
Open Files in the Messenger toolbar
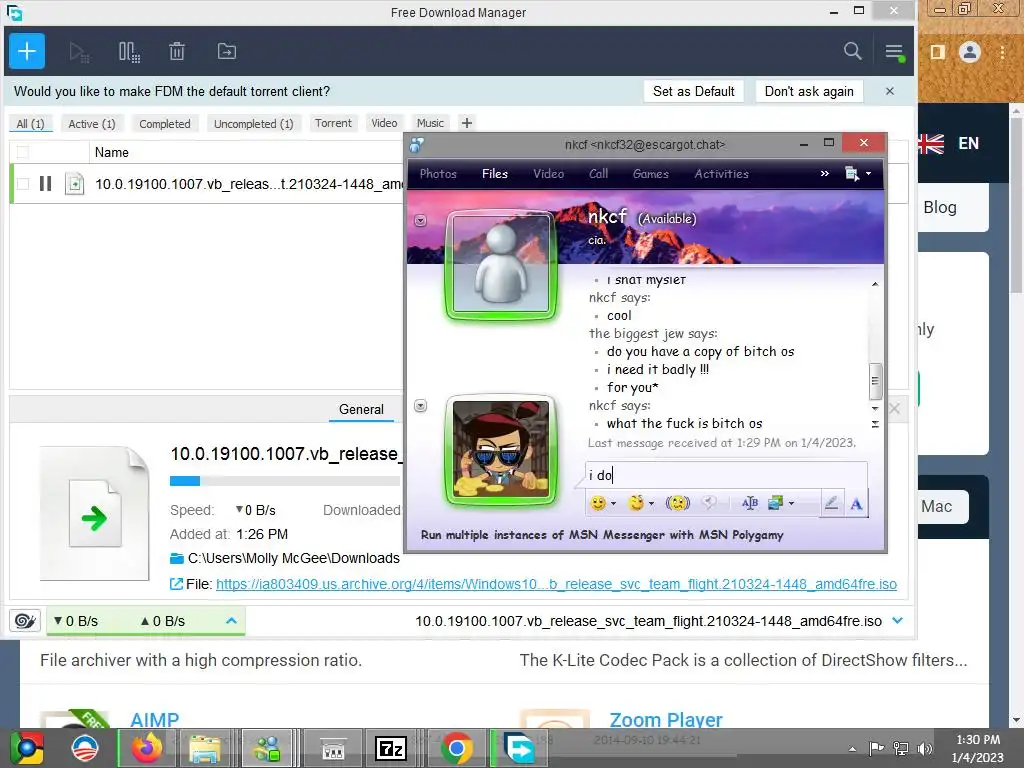pyautogui.click(x=494, y=174)
